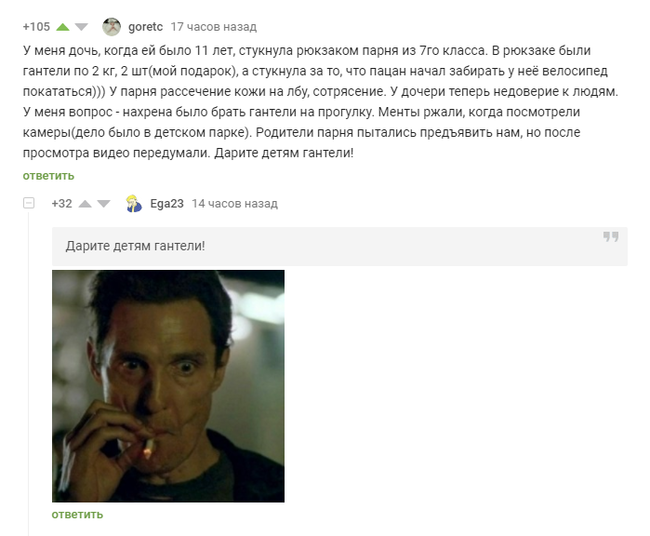The width and height of the screenshot is (650, 536).
Task: Downvote Ega23's reply
Action: pyautogui.click(x=104, y=204)
